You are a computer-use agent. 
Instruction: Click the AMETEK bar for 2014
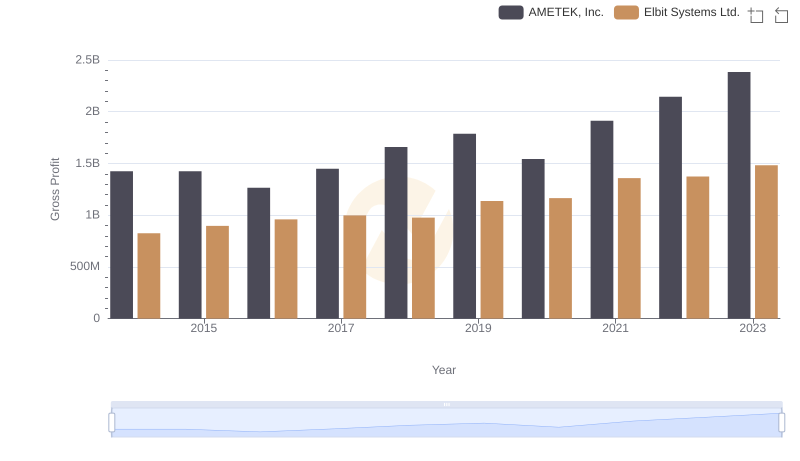(121, 245)
